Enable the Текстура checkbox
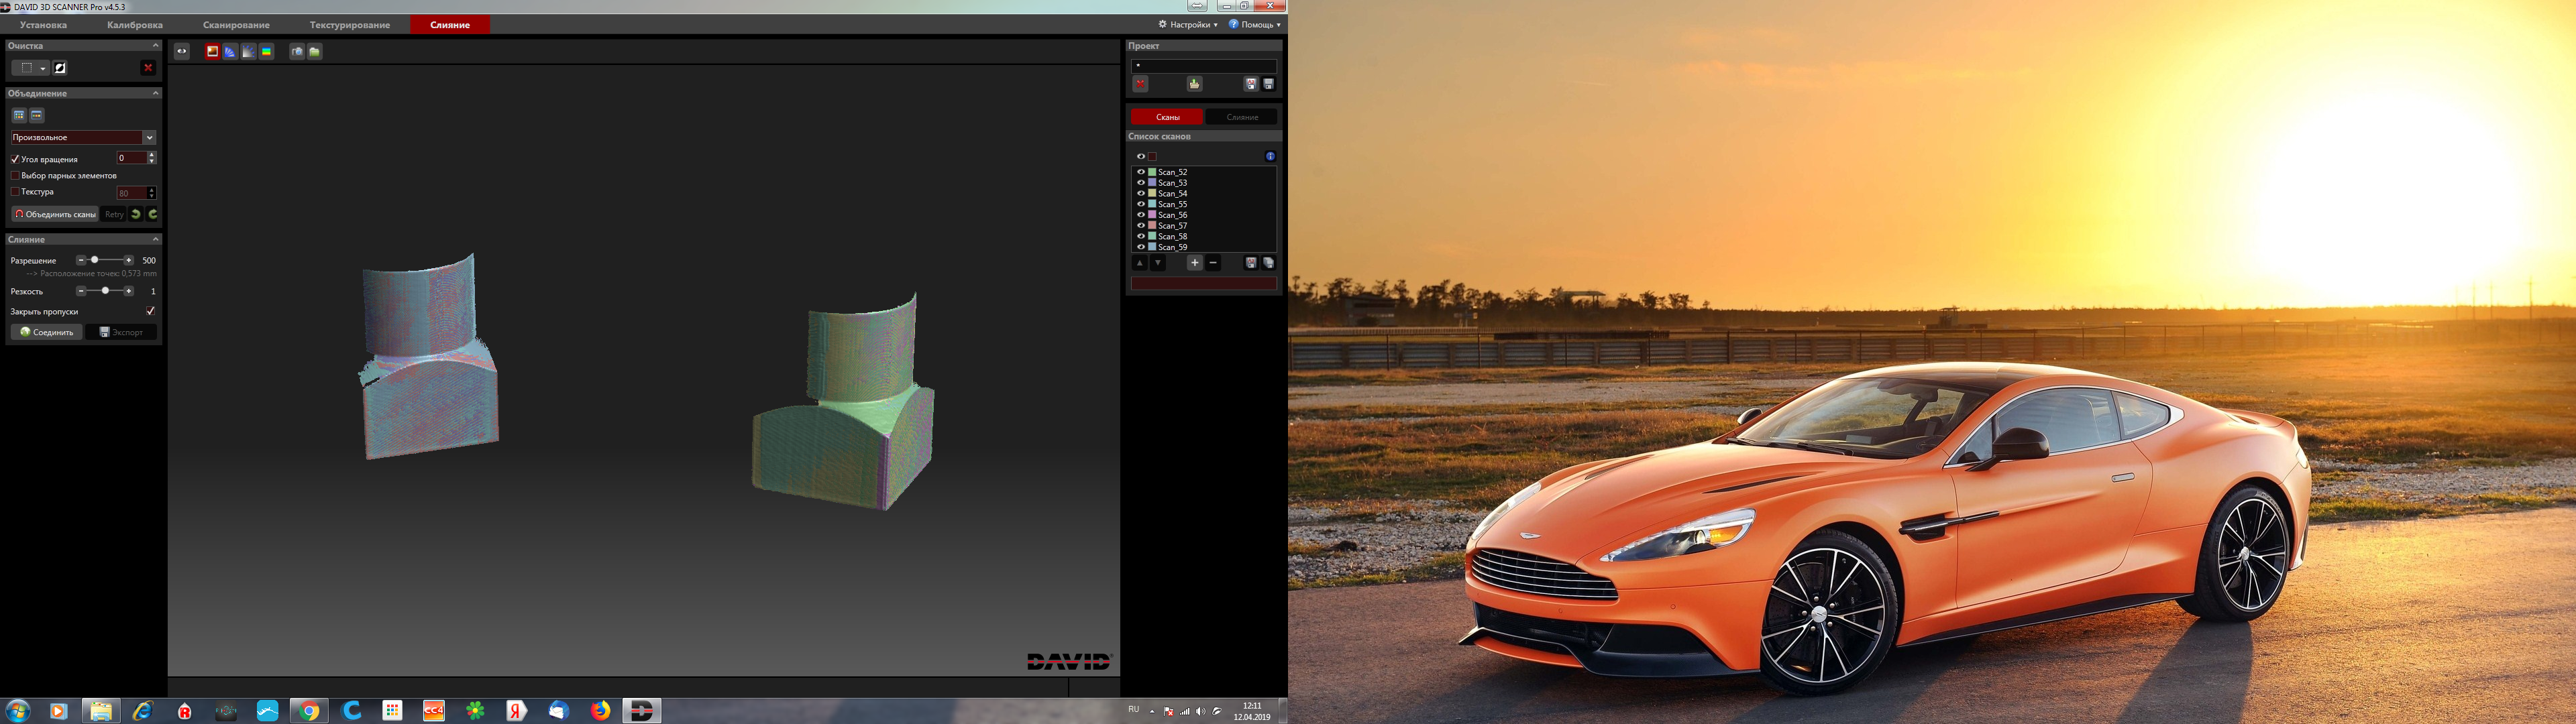Viewport: 2576px width, 724px height. [x=15, y=192]
